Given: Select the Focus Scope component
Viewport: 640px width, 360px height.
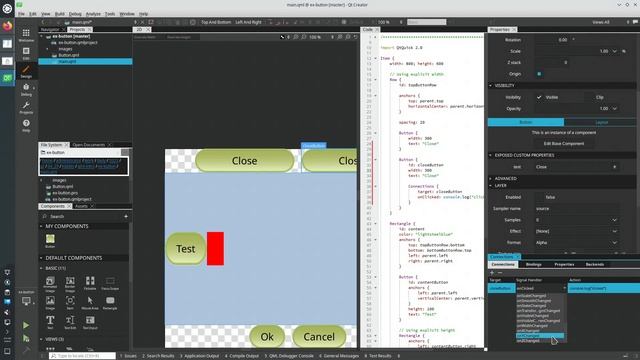Looking at the screenshot, I should [x=110, y=283].
